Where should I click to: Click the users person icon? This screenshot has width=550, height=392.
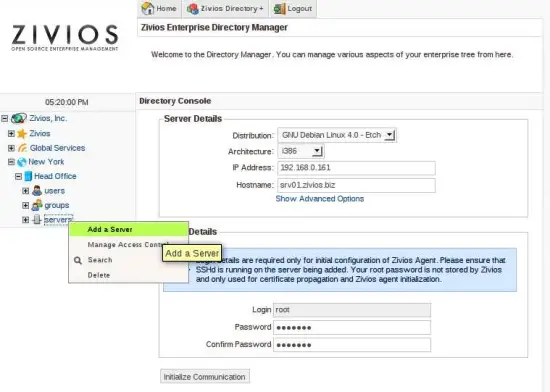37,191
